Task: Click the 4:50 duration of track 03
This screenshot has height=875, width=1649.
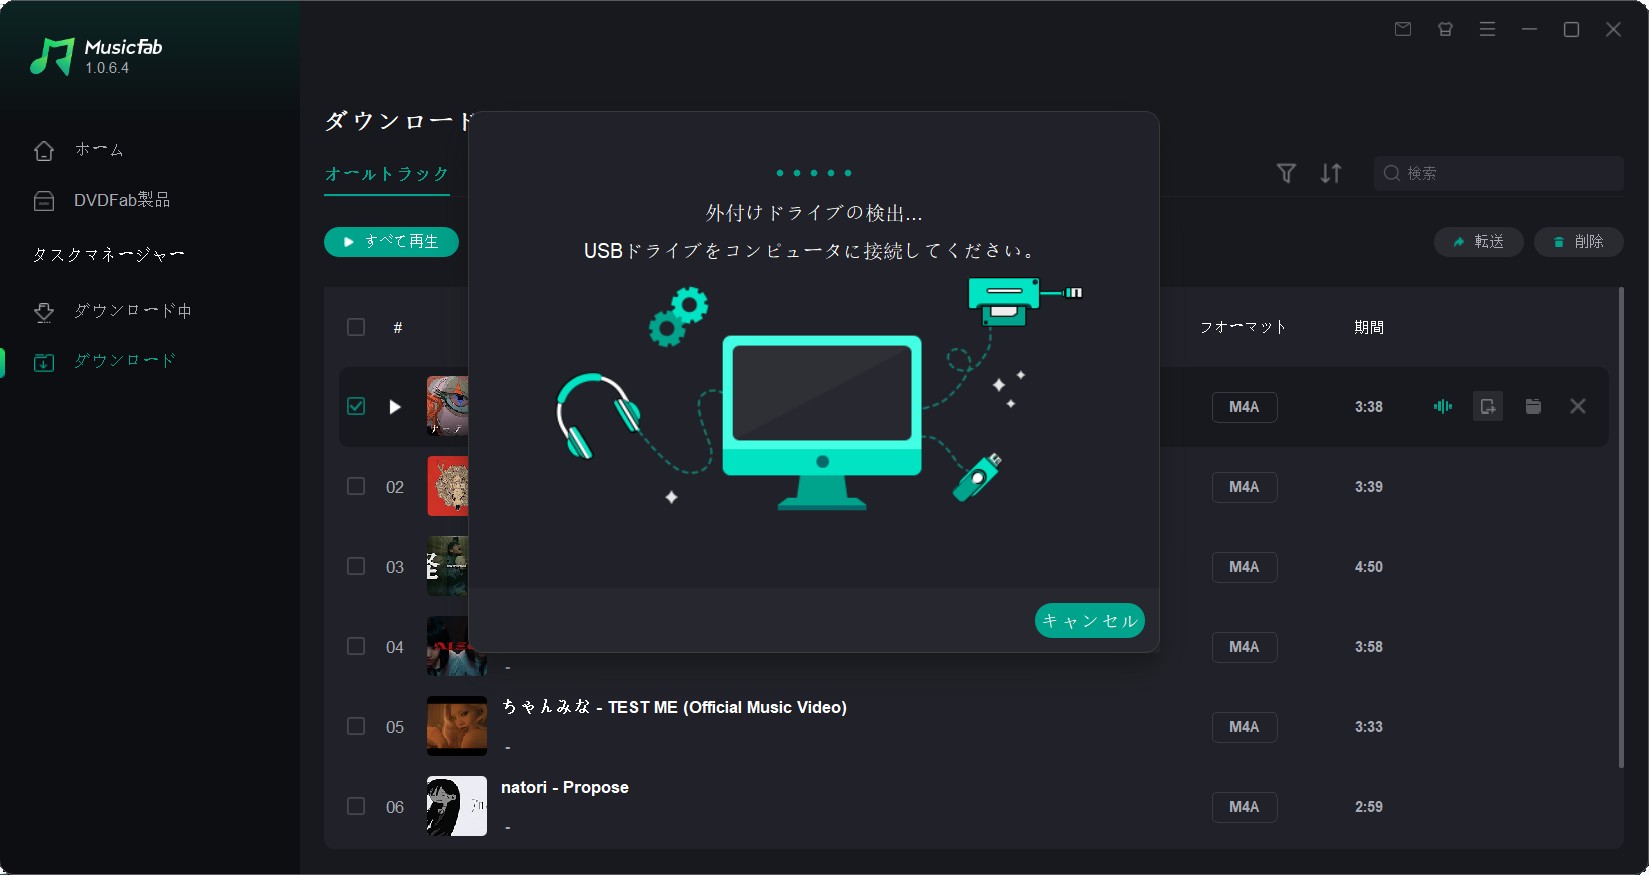Action: click(x=1369, y=567)
